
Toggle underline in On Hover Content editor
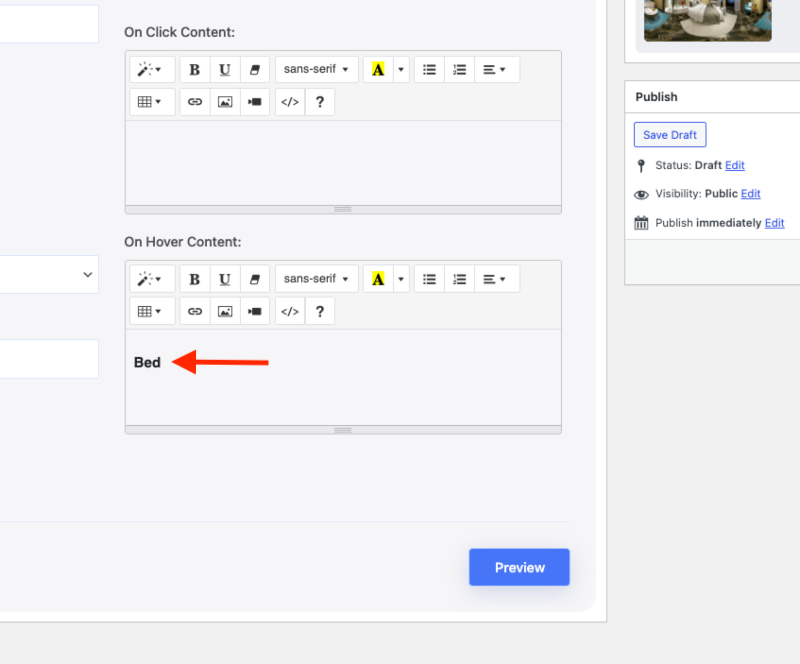pos(224,279)
